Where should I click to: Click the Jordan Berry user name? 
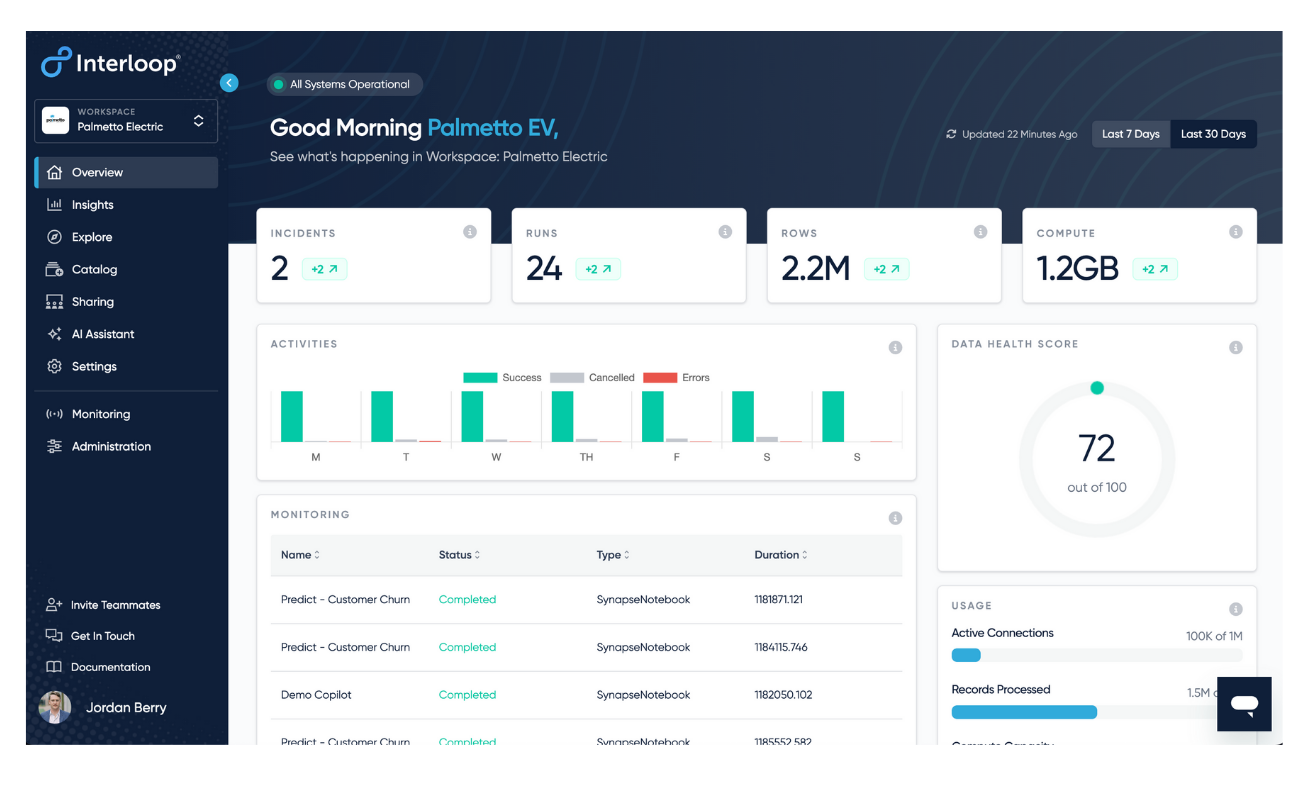click(126, 707)
